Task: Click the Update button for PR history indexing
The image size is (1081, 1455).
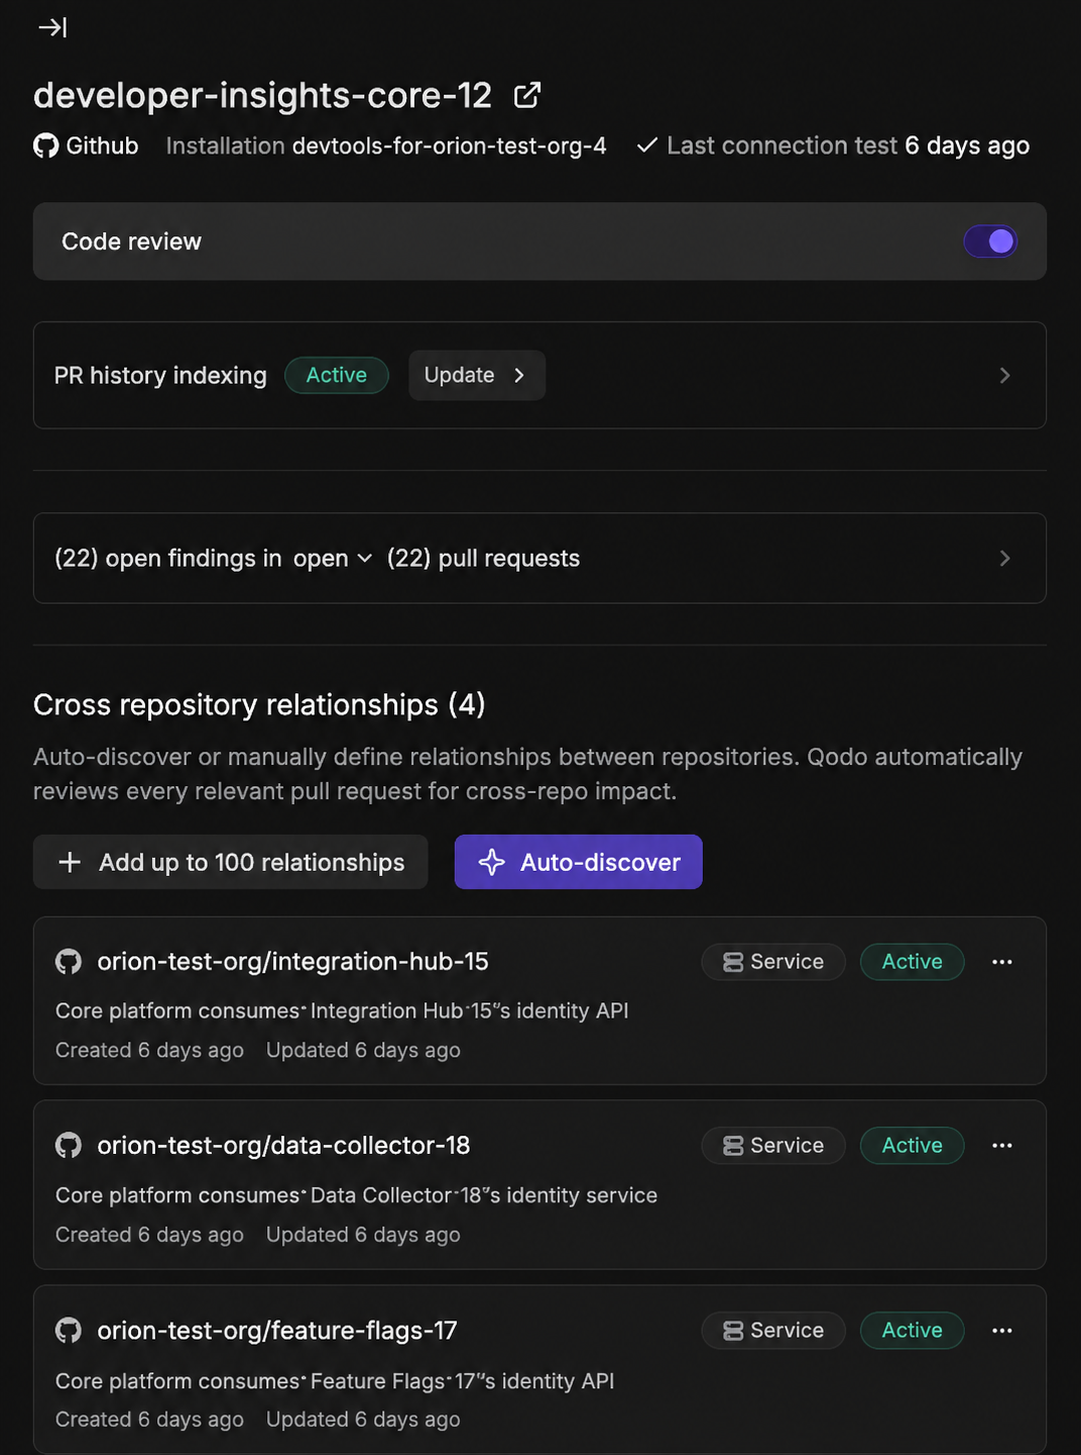Action: 477,375
